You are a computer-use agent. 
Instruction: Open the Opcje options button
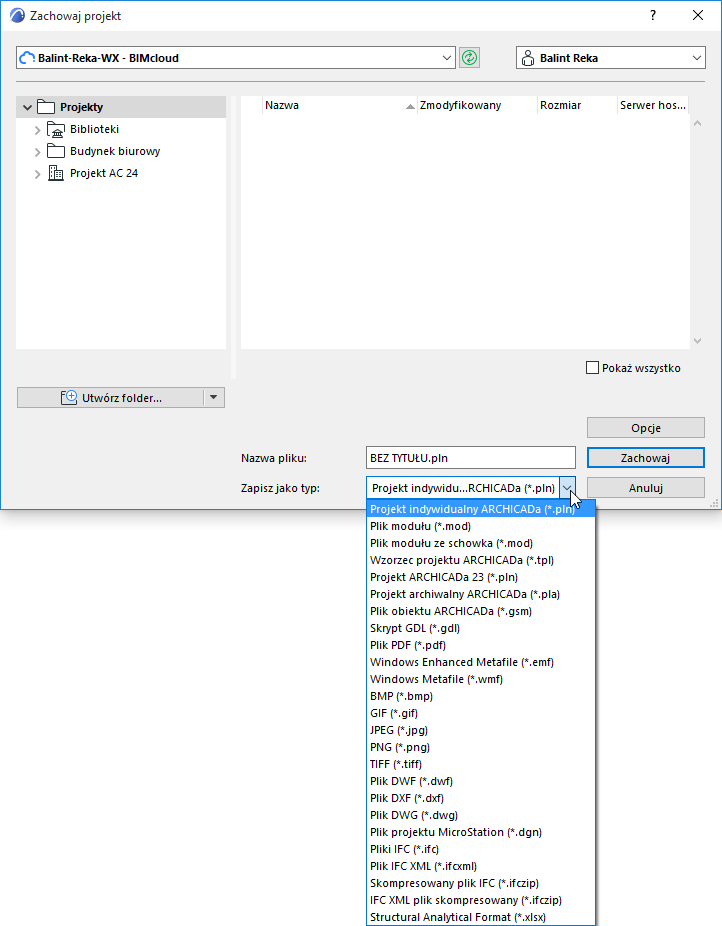click(645, 428)
